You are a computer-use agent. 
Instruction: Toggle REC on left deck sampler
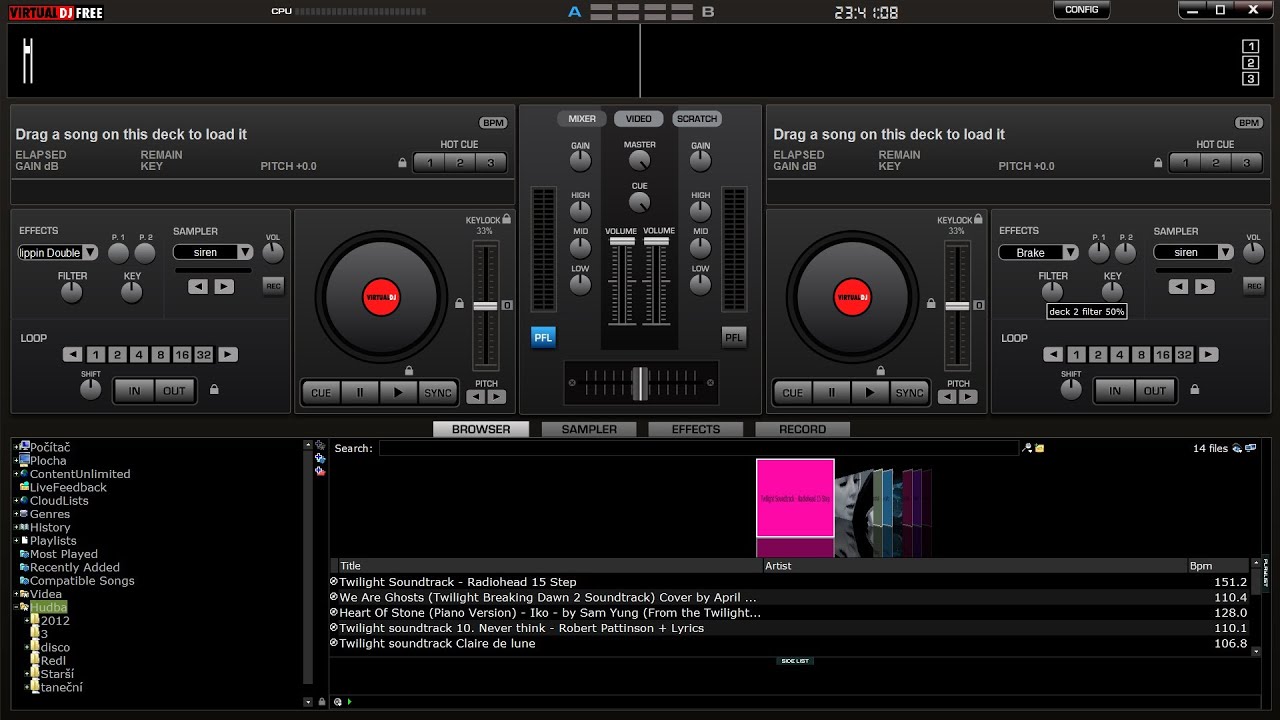point(273,286)
